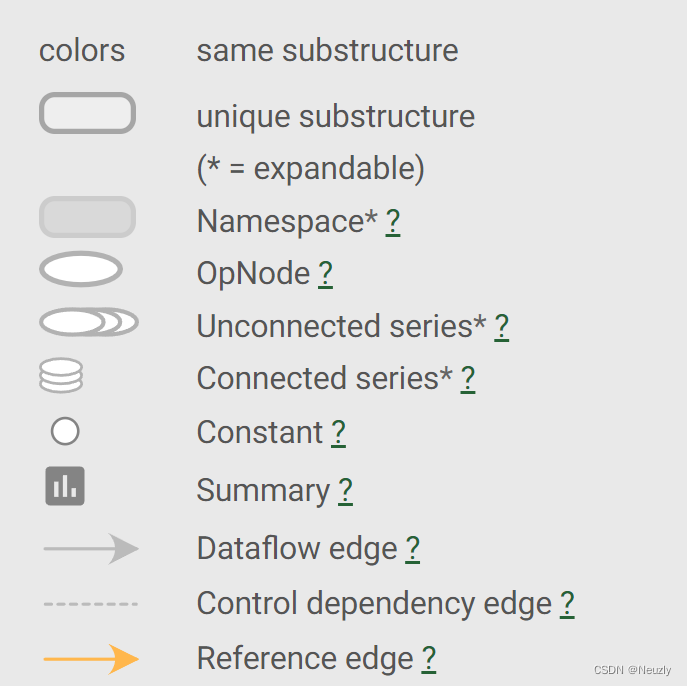Click the help link after Summary
Screen dimensions: 687x686
pyautogui.click(x=345, y=490)
